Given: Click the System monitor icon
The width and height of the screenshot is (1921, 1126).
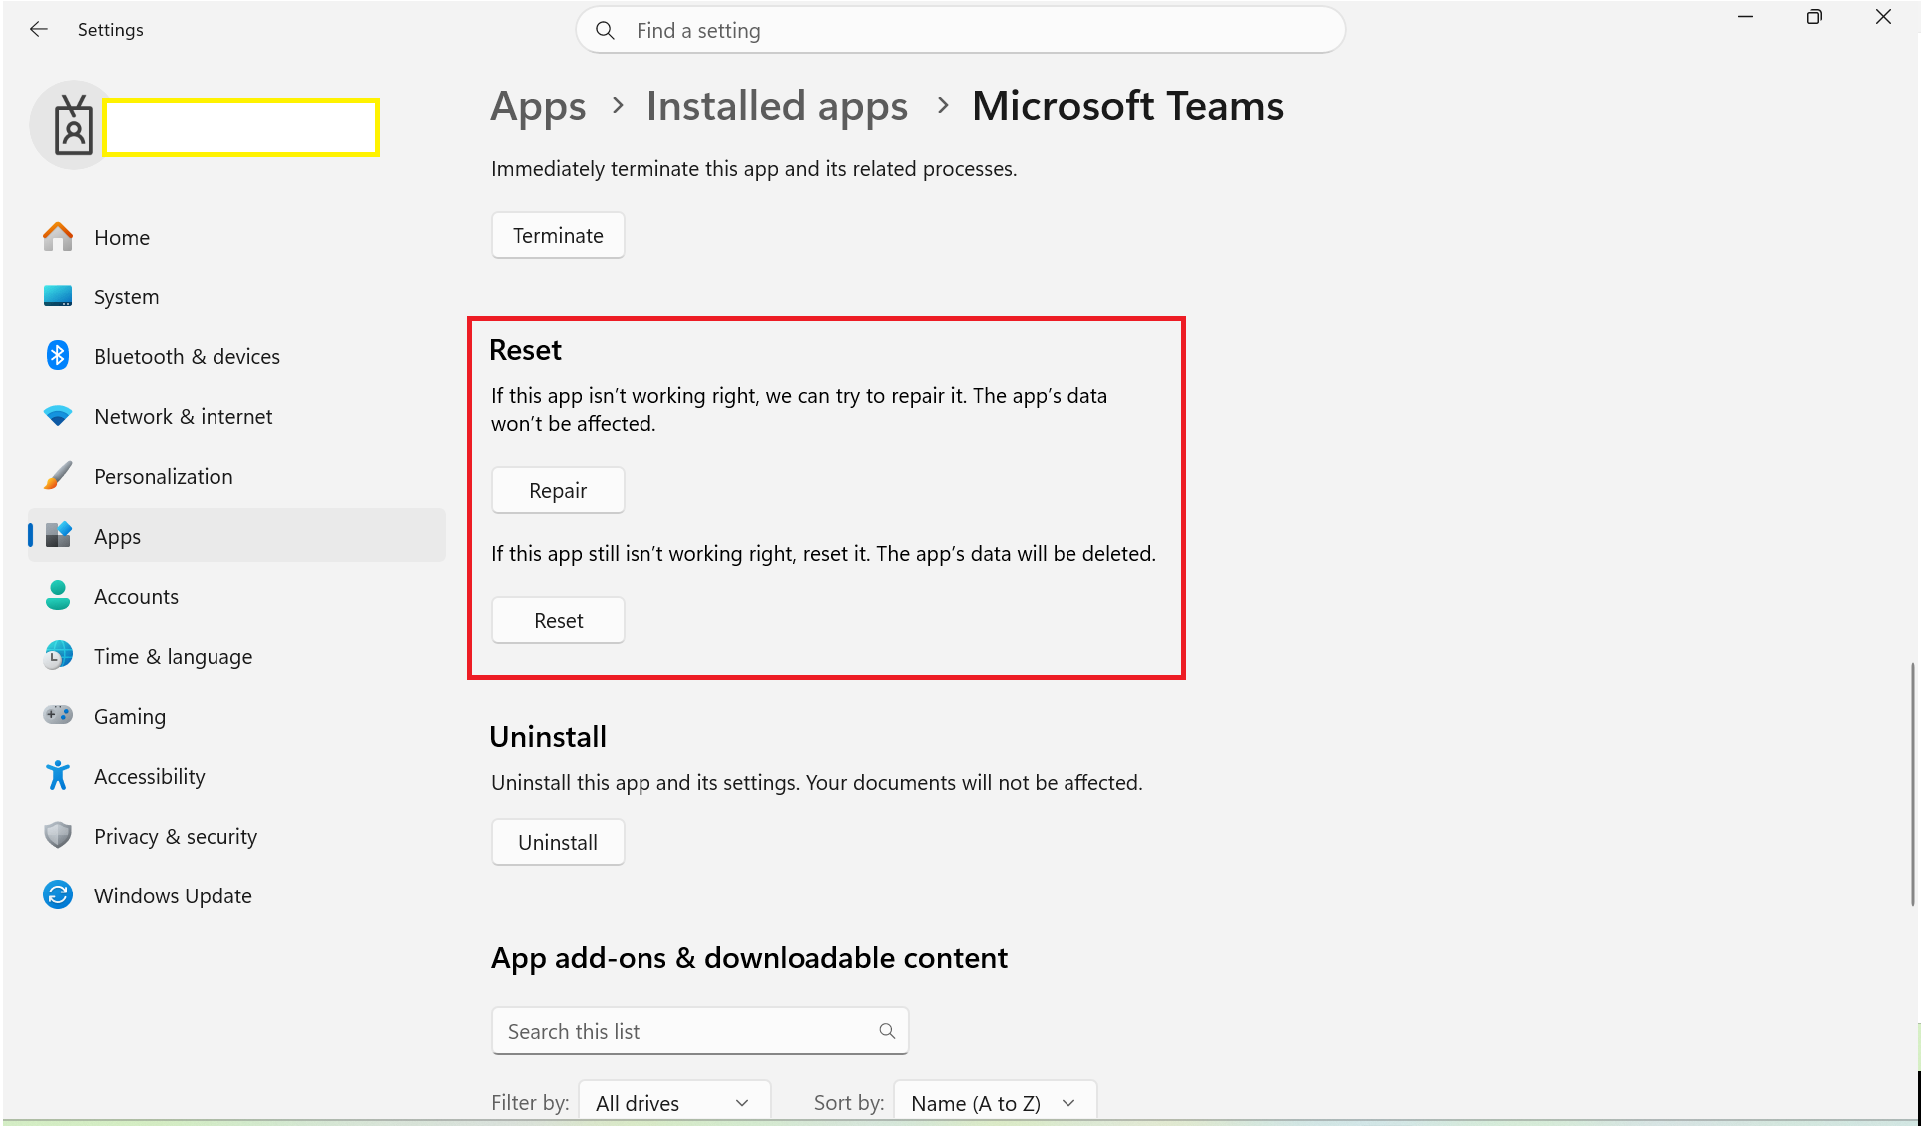Looking at the screenshot, I should [58, 297].
